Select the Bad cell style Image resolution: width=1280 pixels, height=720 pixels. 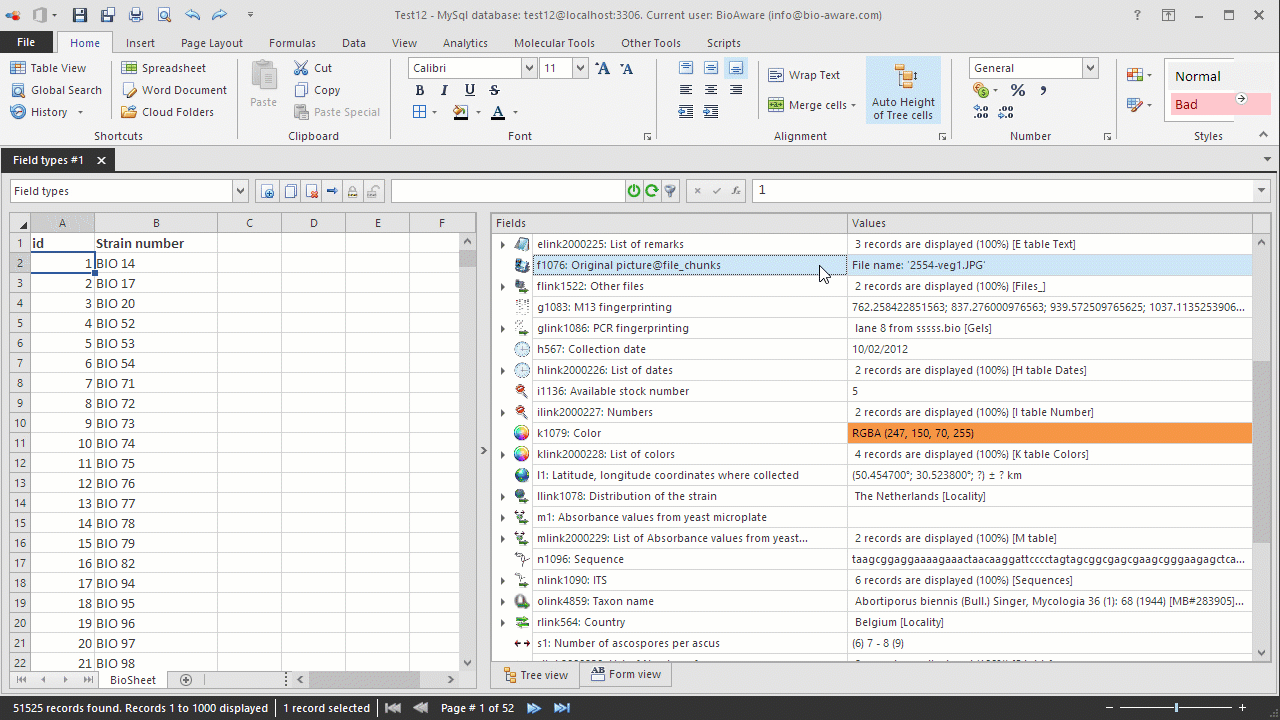1200,104
